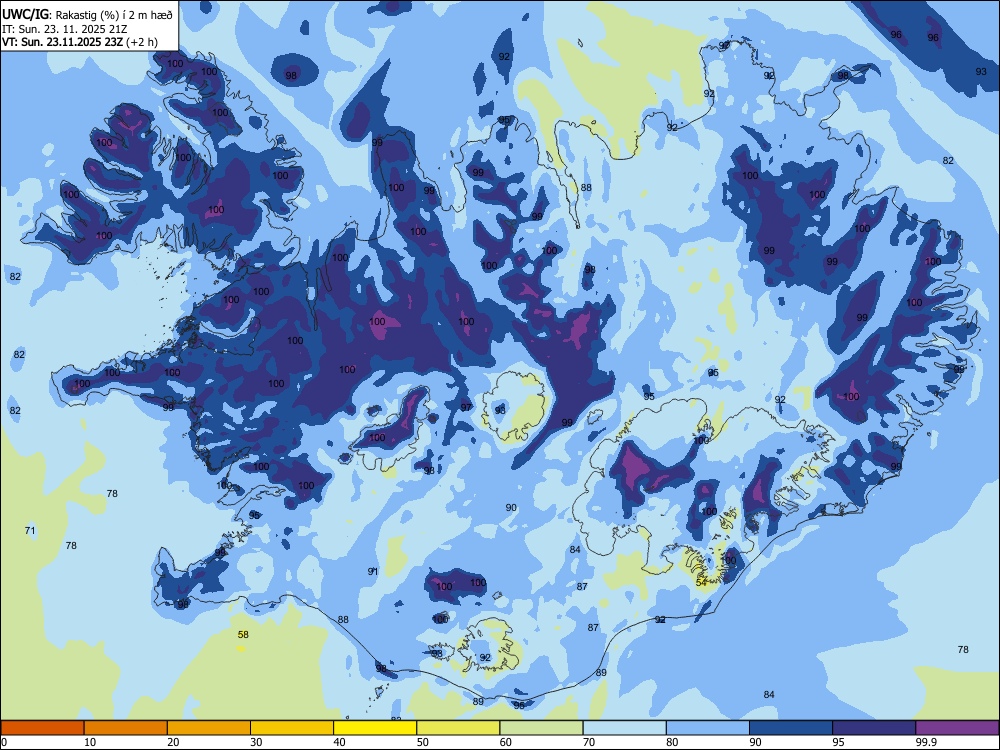Click the dark indigo 95–99.9 legend swatch

point(874,728)
